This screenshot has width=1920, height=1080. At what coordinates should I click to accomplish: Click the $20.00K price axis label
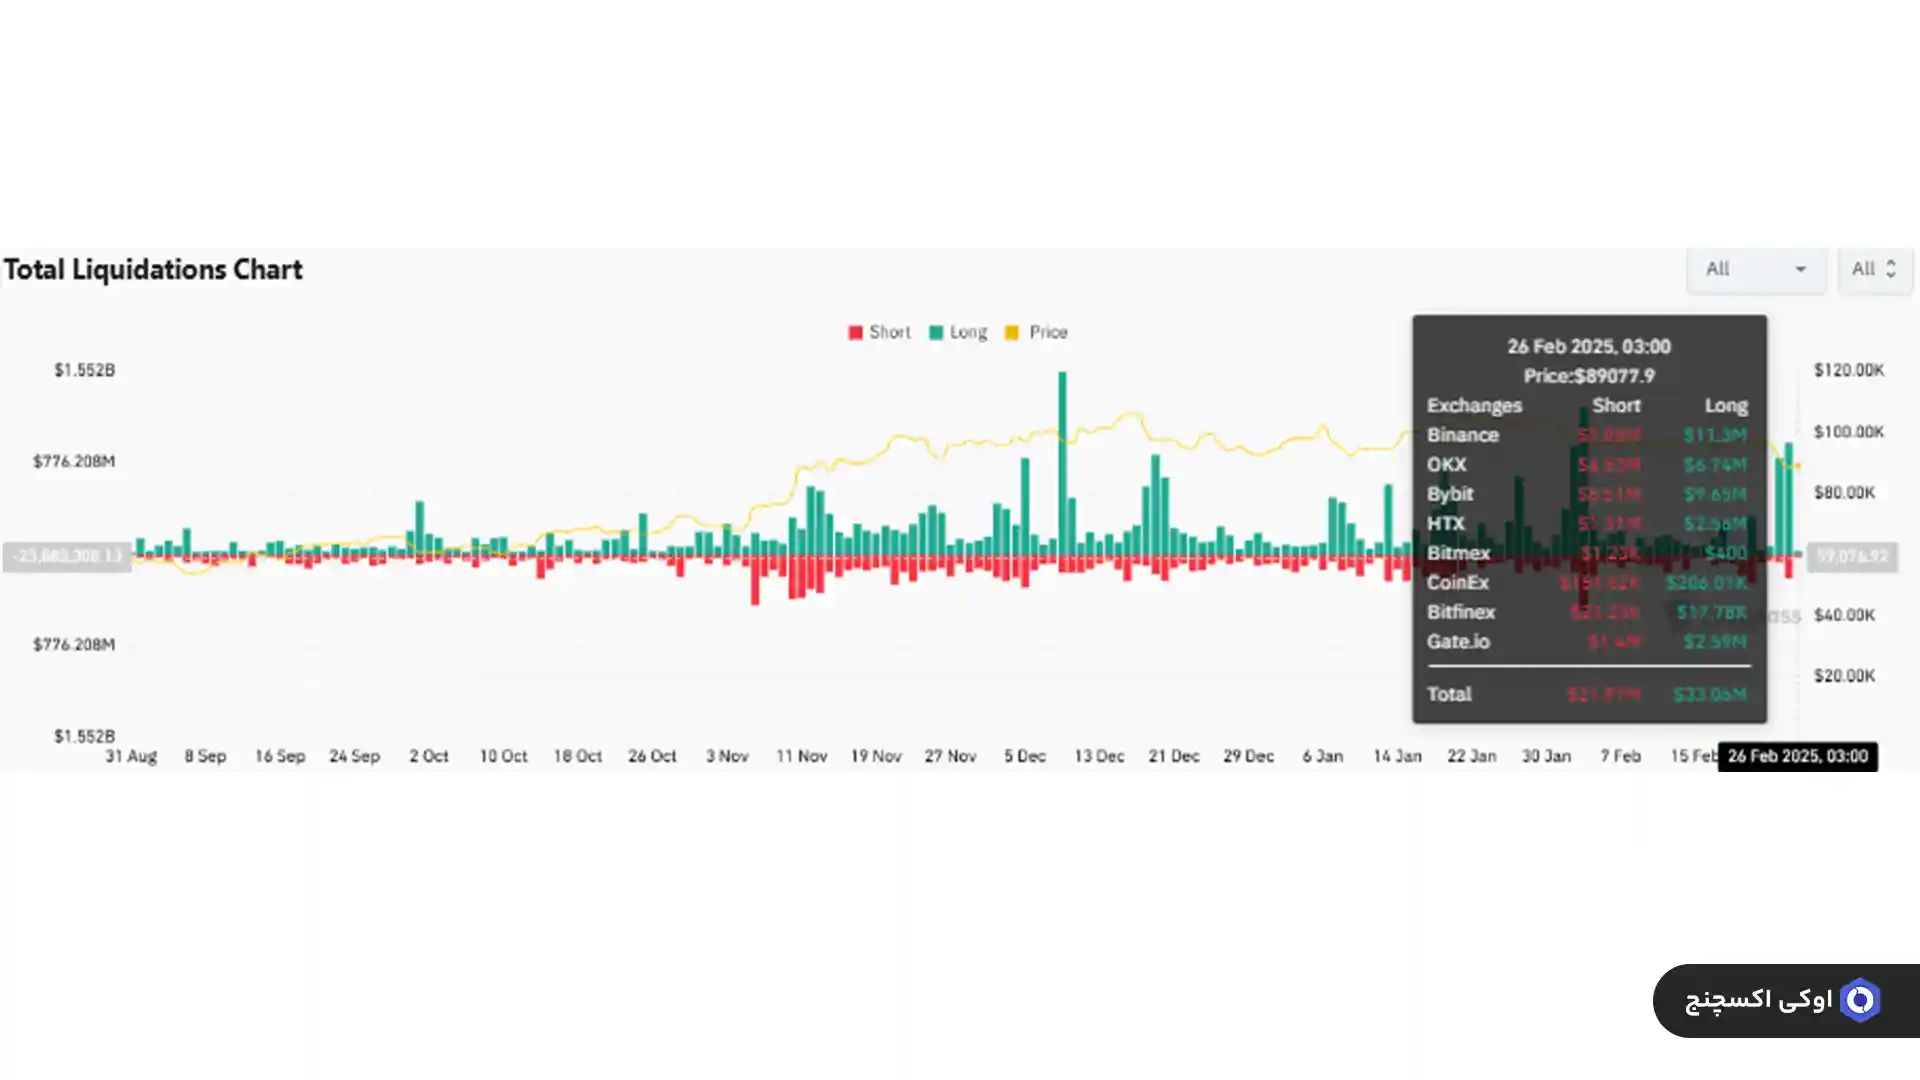click(1845, 676)
